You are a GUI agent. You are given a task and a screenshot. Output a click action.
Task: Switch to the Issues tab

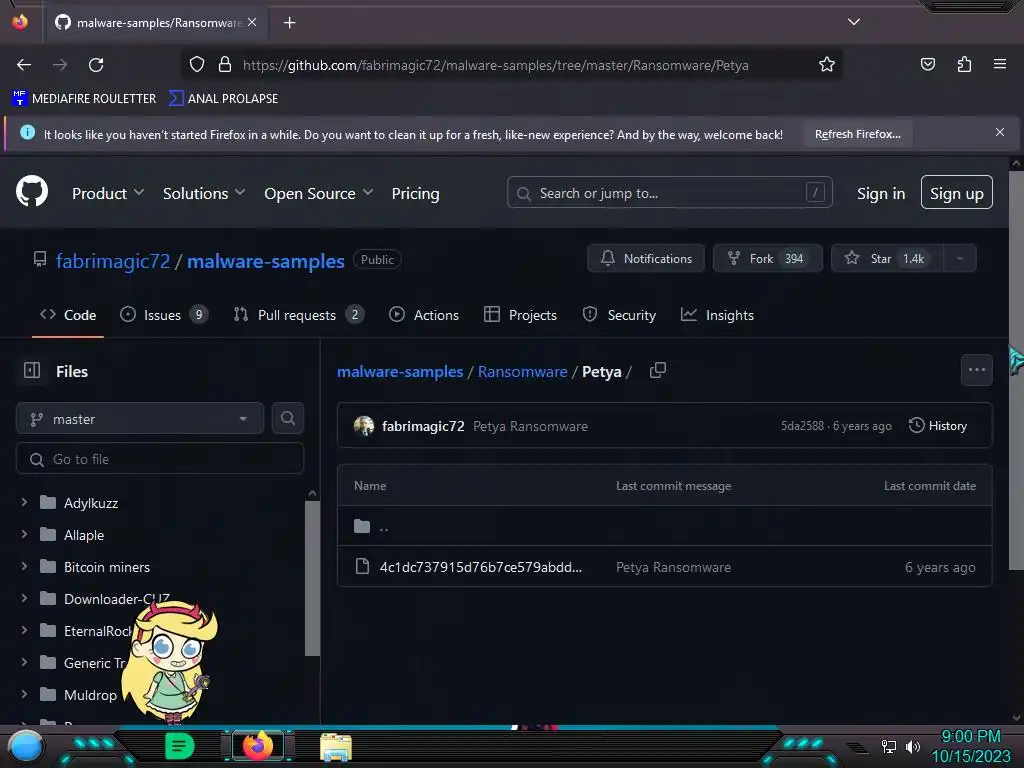pyautogui.click(x=164, y=315)
